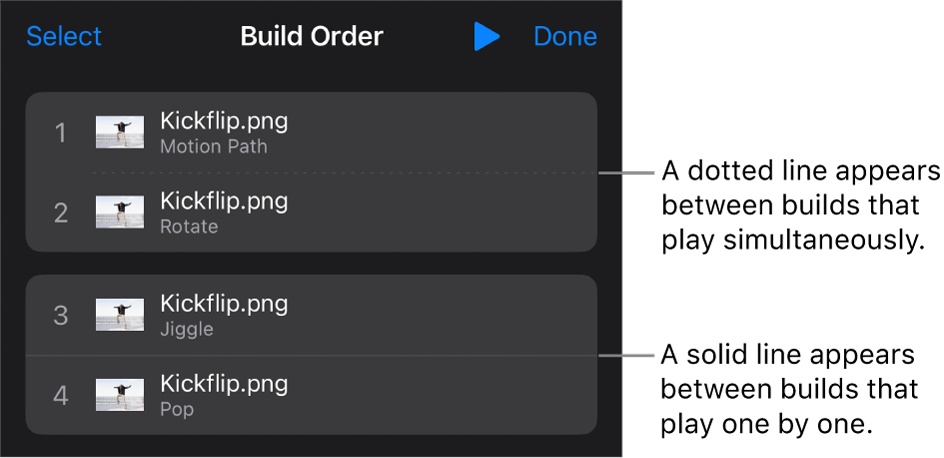Play the build order preview
The height and width of the screenshot is (458, 944).
[486, 37]
